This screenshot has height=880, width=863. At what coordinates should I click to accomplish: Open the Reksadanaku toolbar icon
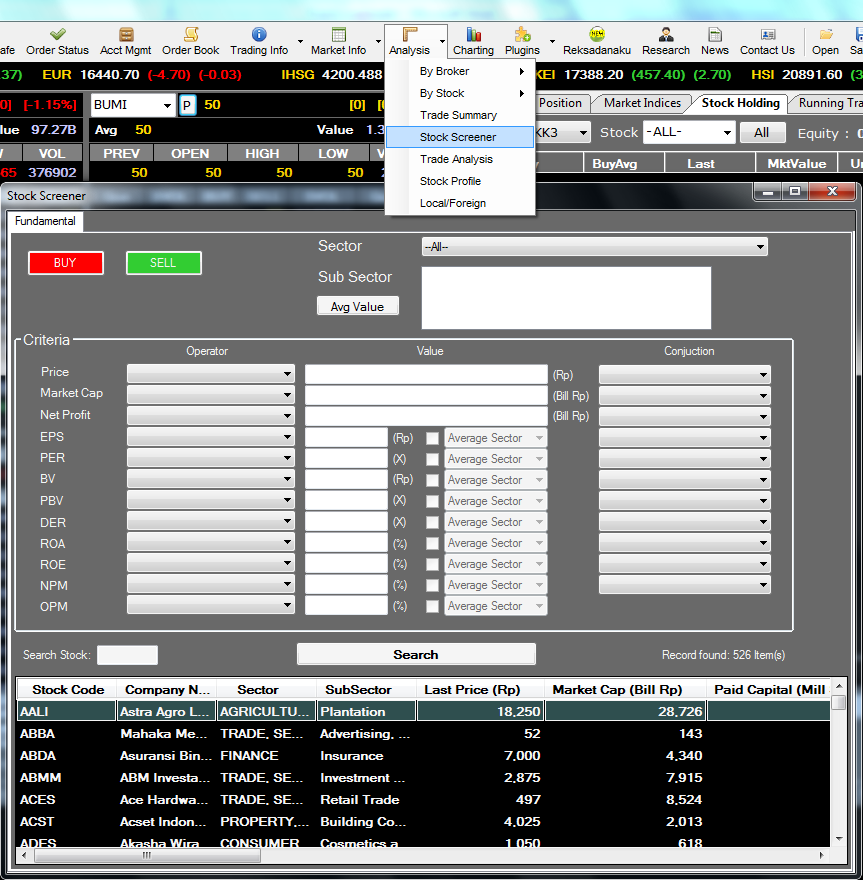click(x=597, y=41)
